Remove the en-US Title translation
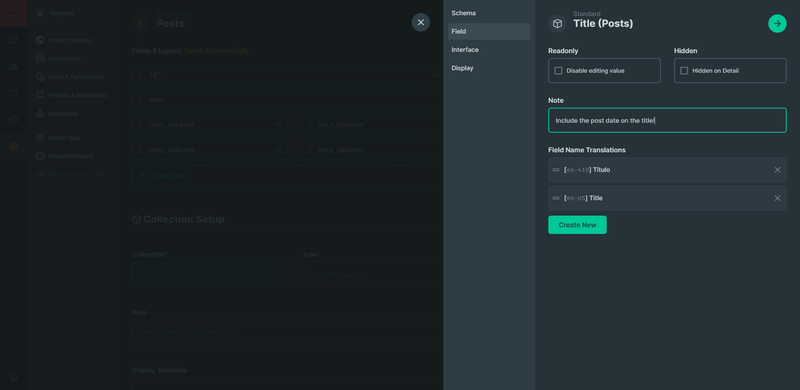Screen dimensions: 800x390 click(777, 198)
